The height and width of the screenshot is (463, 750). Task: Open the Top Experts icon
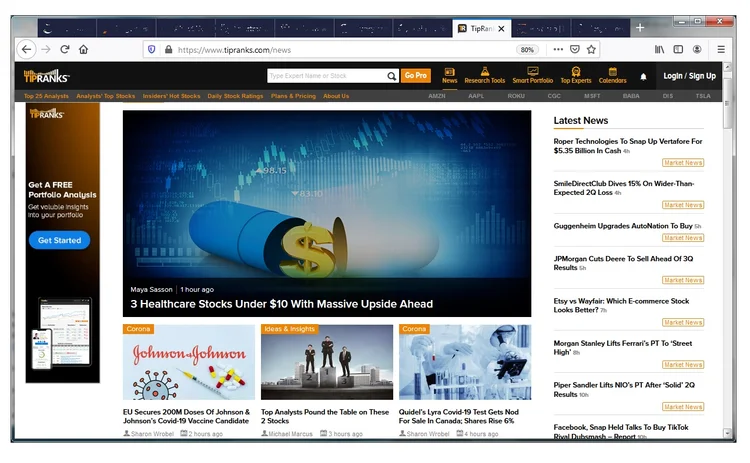(576, 76)
